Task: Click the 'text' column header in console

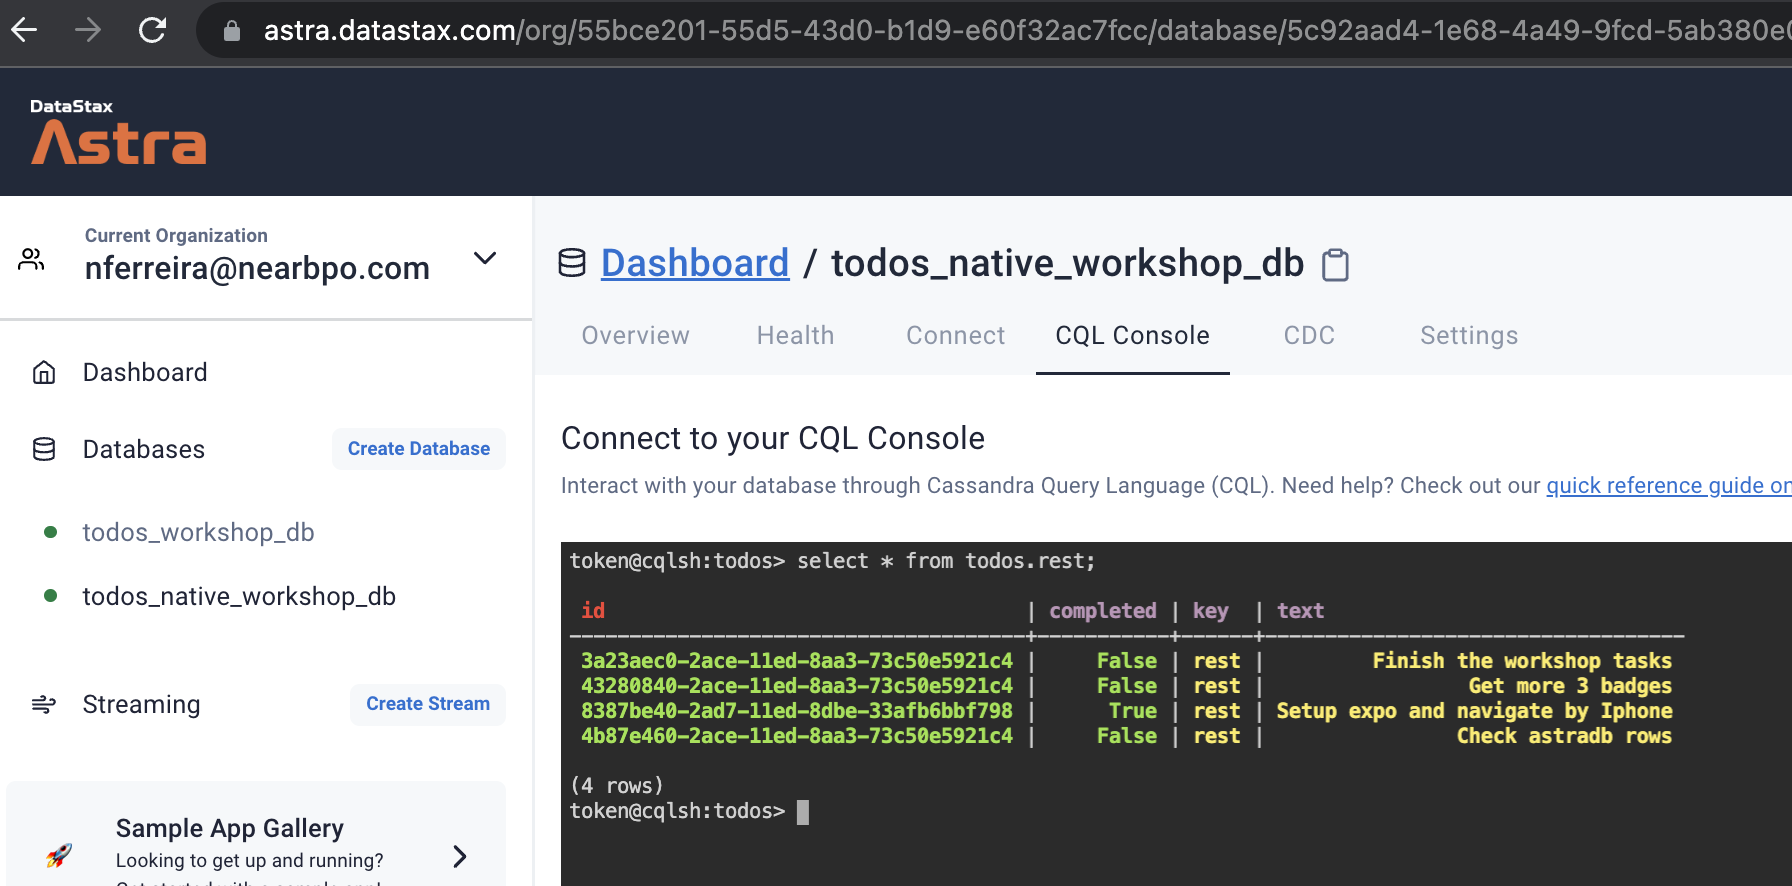Action: pyautogui.click(x=1300, y=611)
